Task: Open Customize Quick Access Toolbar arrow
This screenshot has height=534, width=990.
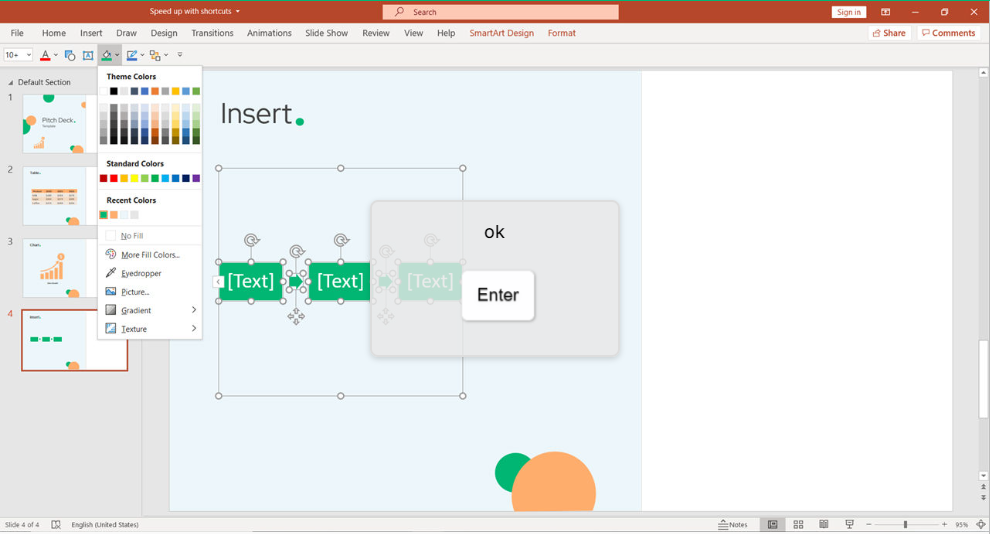Action: tap(180, 55)
